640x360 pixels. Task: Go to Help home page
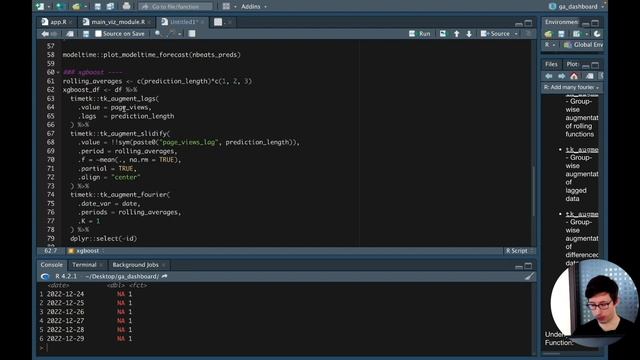tap(574, 76)
